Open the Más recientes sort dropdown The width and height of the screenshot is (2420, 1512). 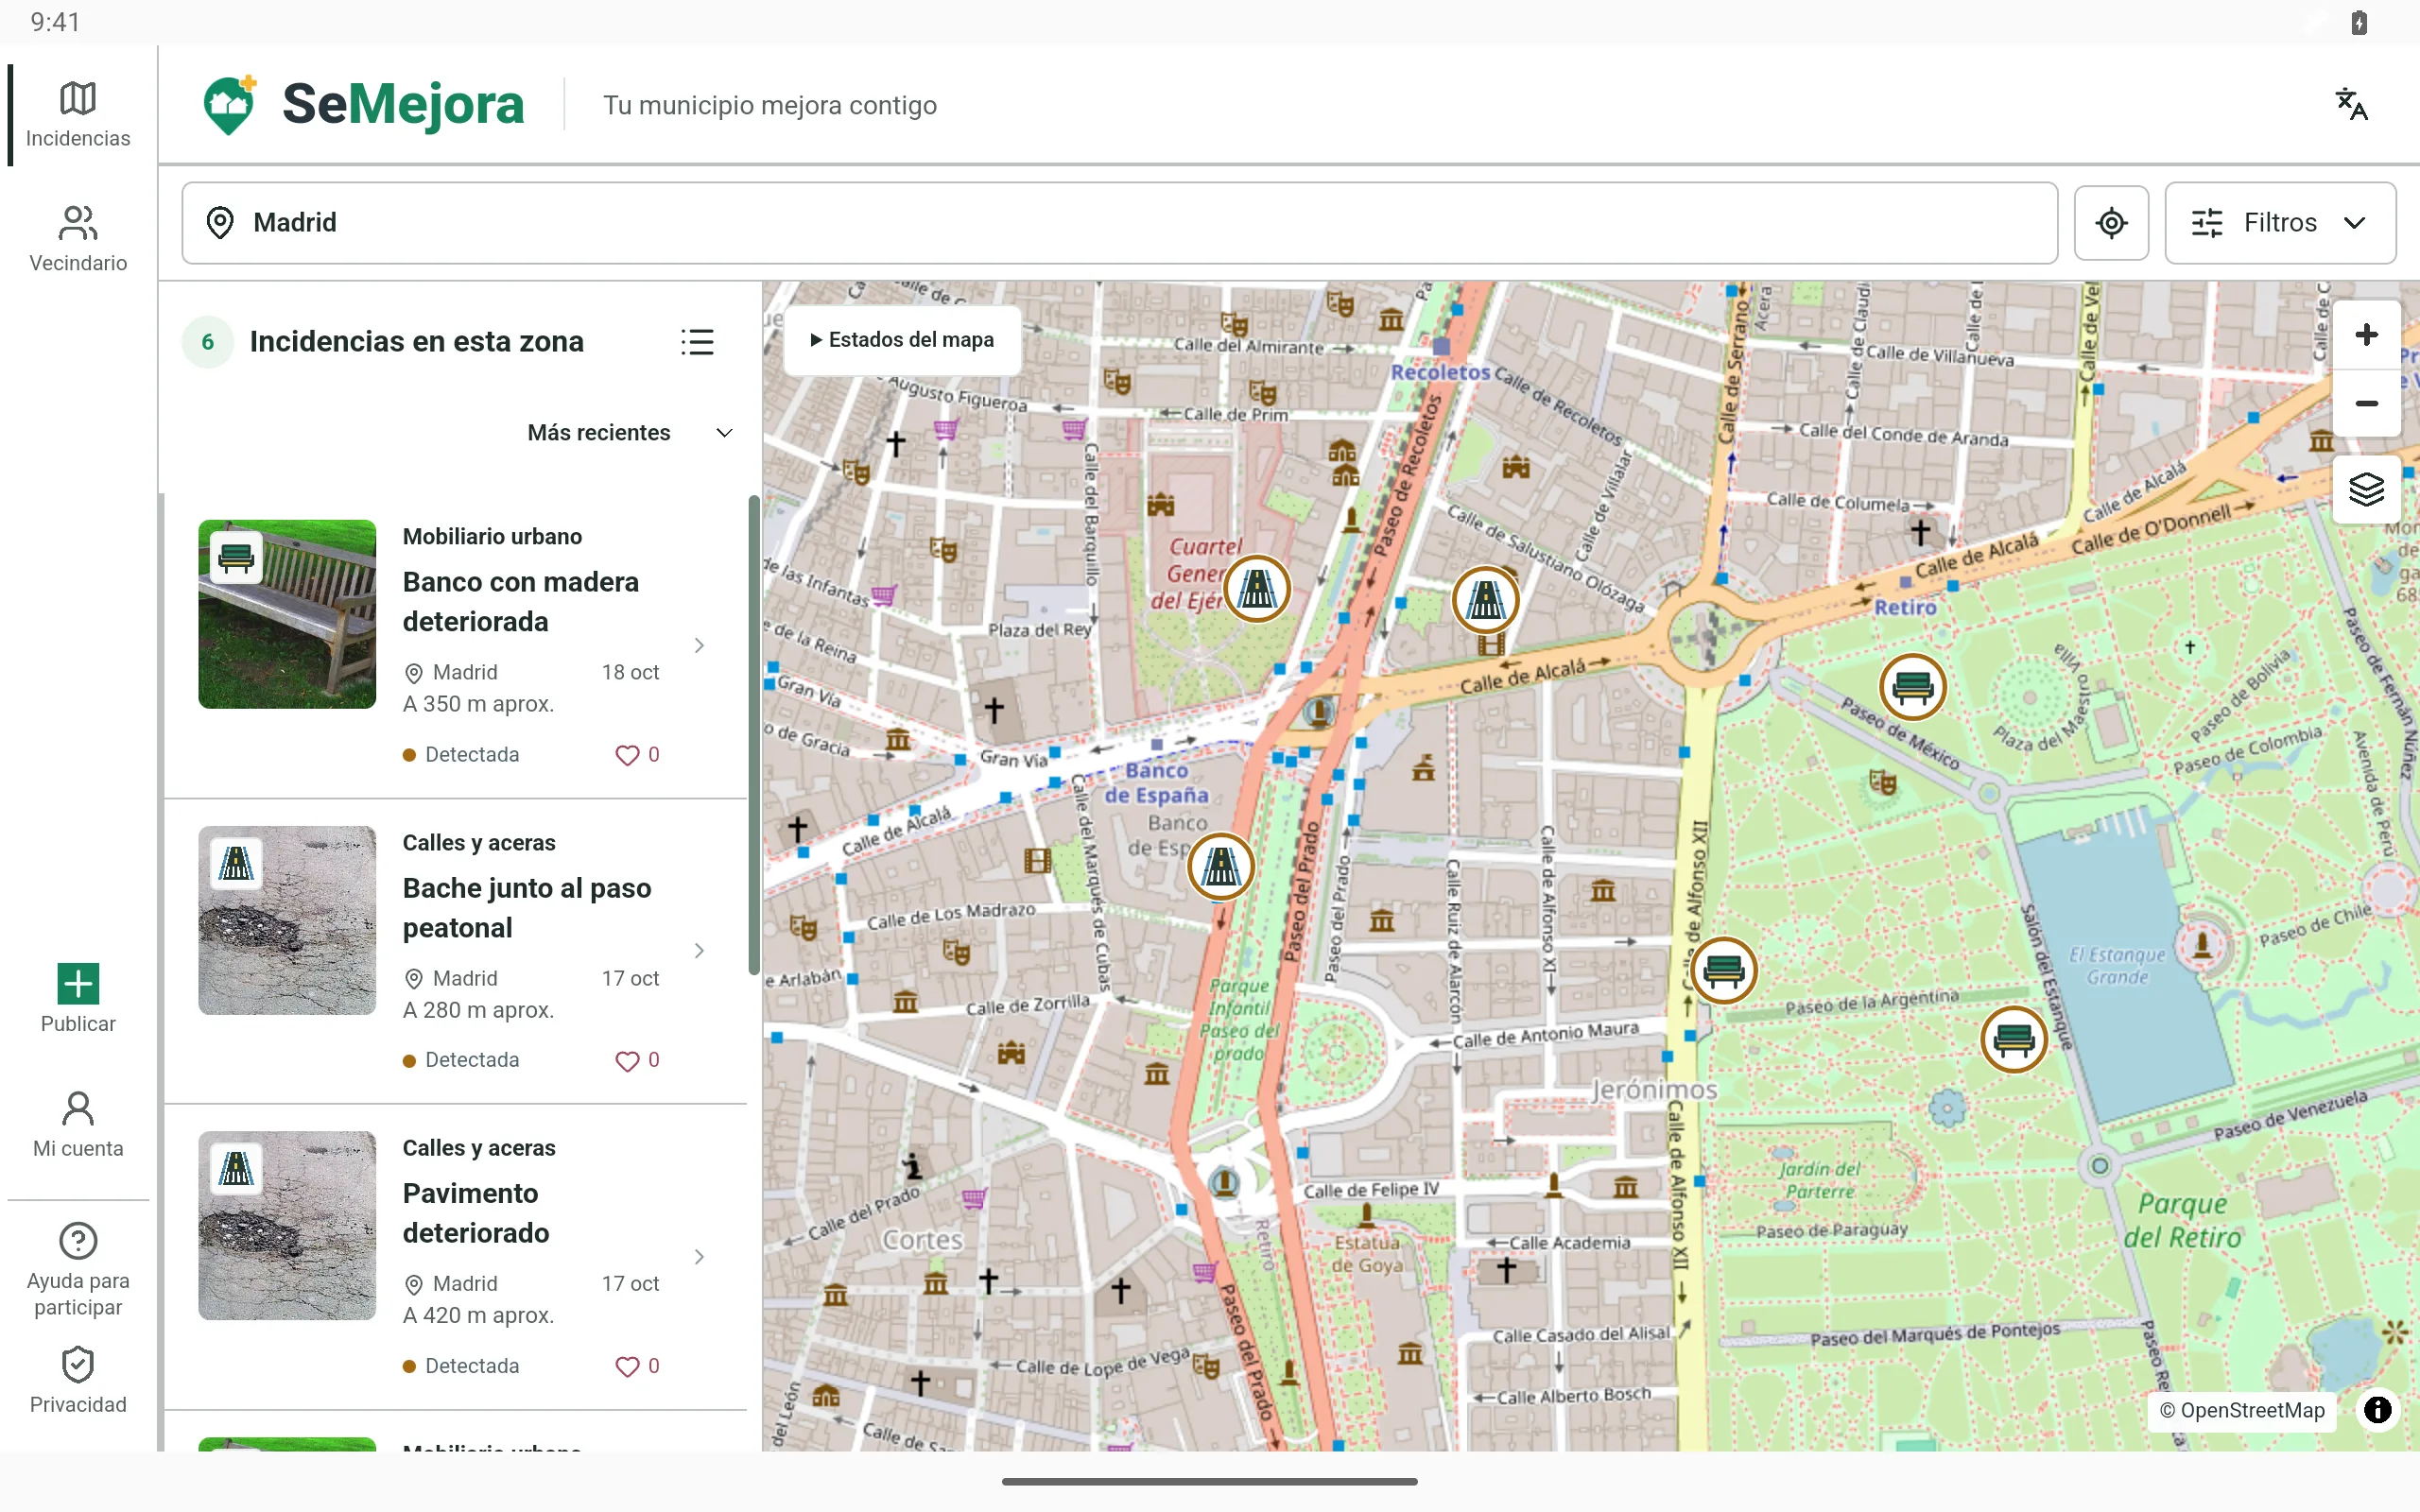click(x=630, y=433)
